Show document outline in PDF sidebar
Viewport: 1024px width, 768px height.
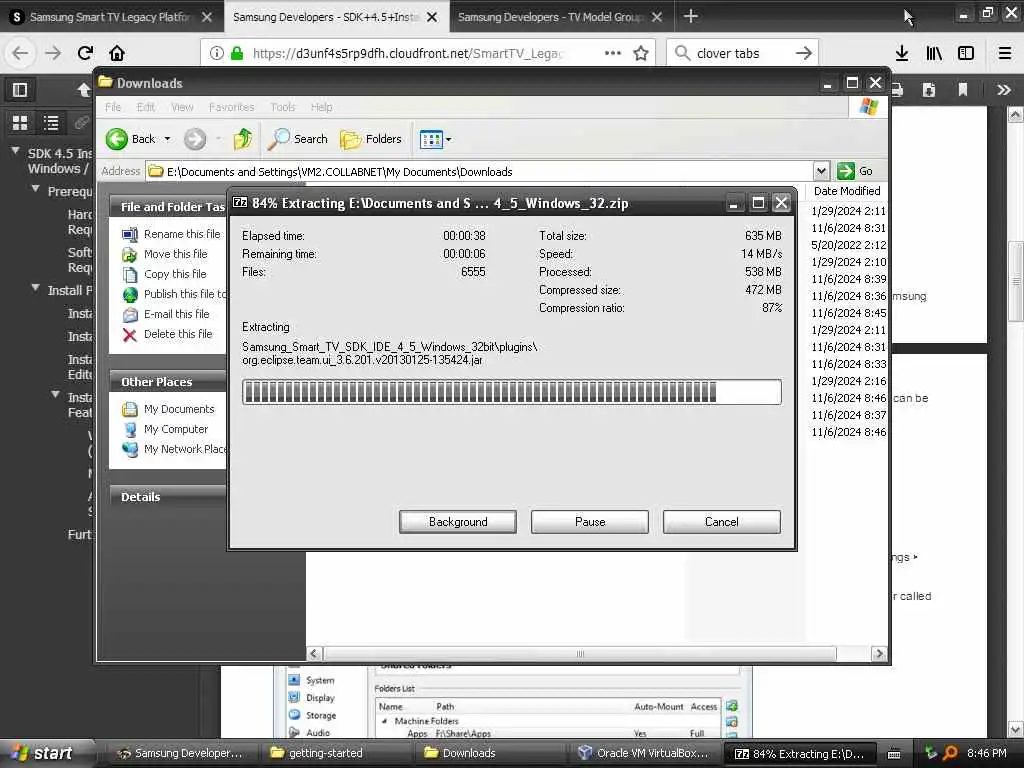[51, 122]
